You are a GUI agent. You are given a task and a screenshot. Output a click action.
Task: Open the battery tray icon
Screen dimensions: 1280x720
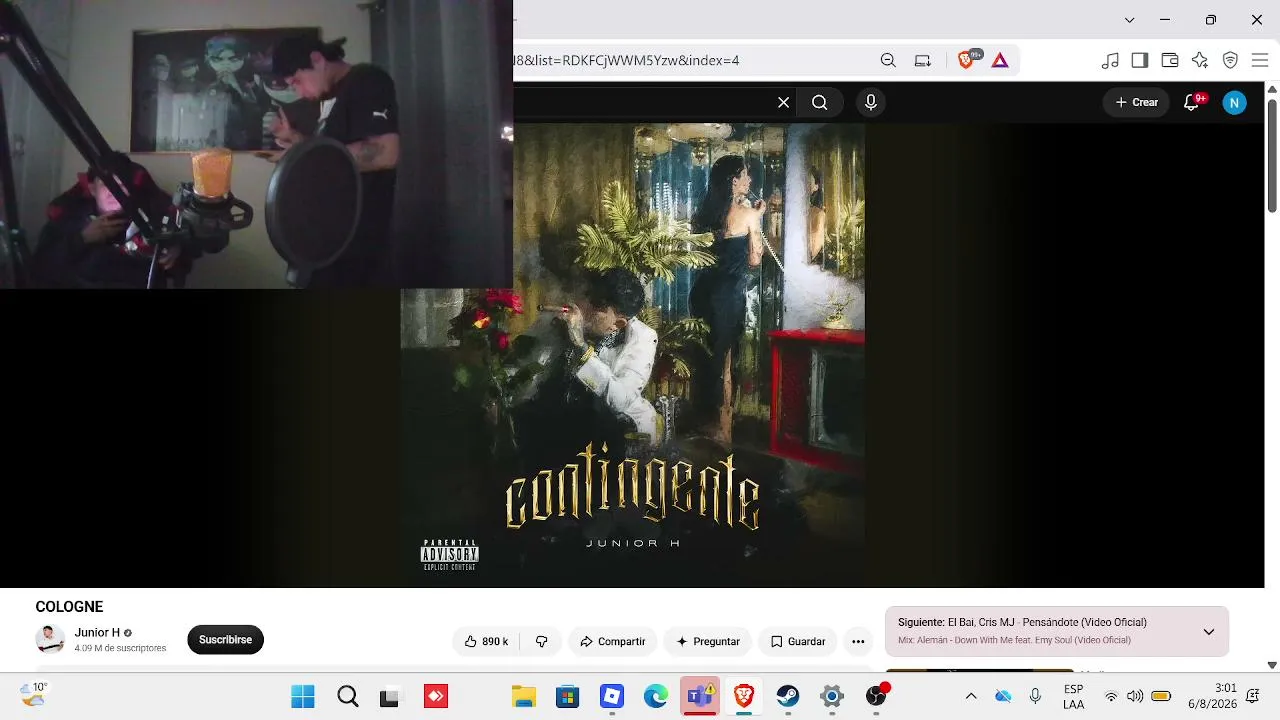coord(1161,696)
